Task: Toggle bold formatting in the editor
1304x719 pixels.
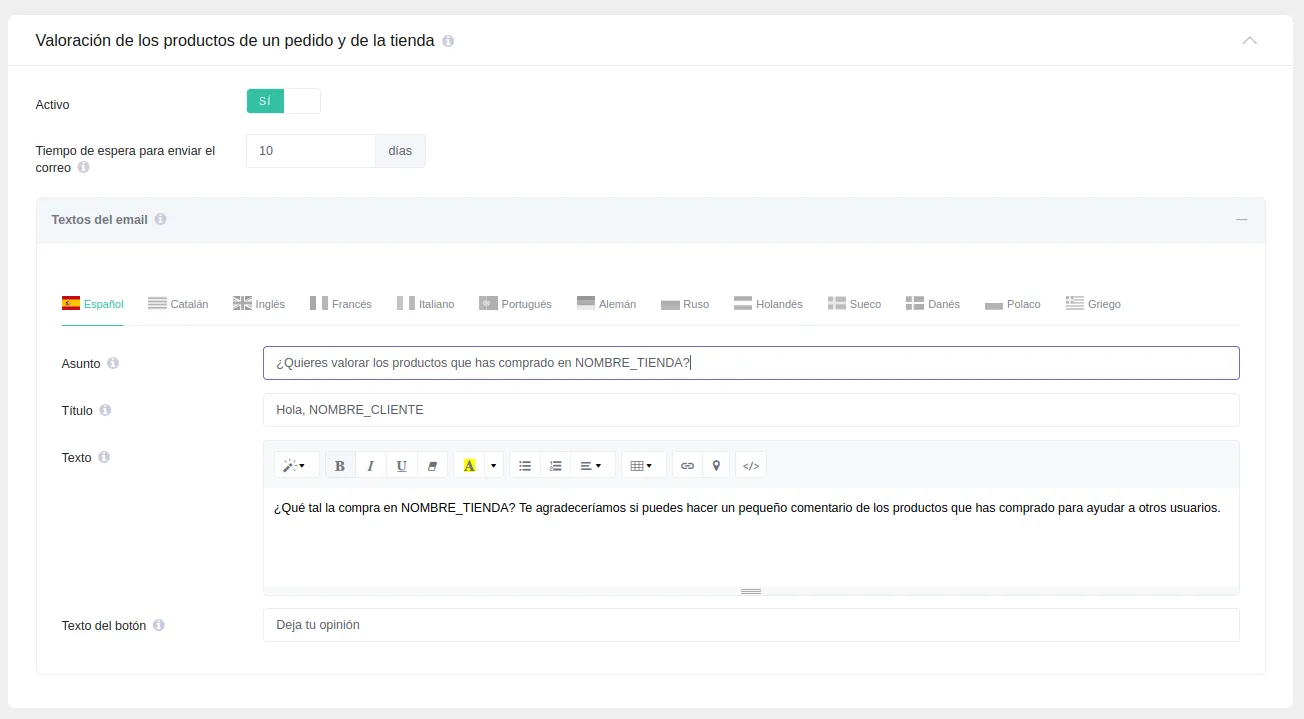Action: [x=340, y=465]
